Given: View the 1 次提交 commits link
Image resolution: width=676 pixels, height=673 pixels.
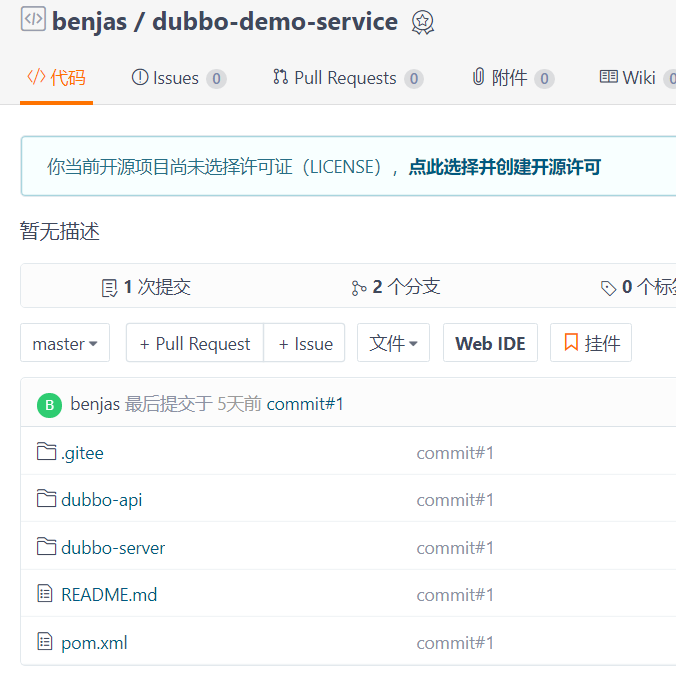Looking at the screenshot, I should [x=146, y=287].
